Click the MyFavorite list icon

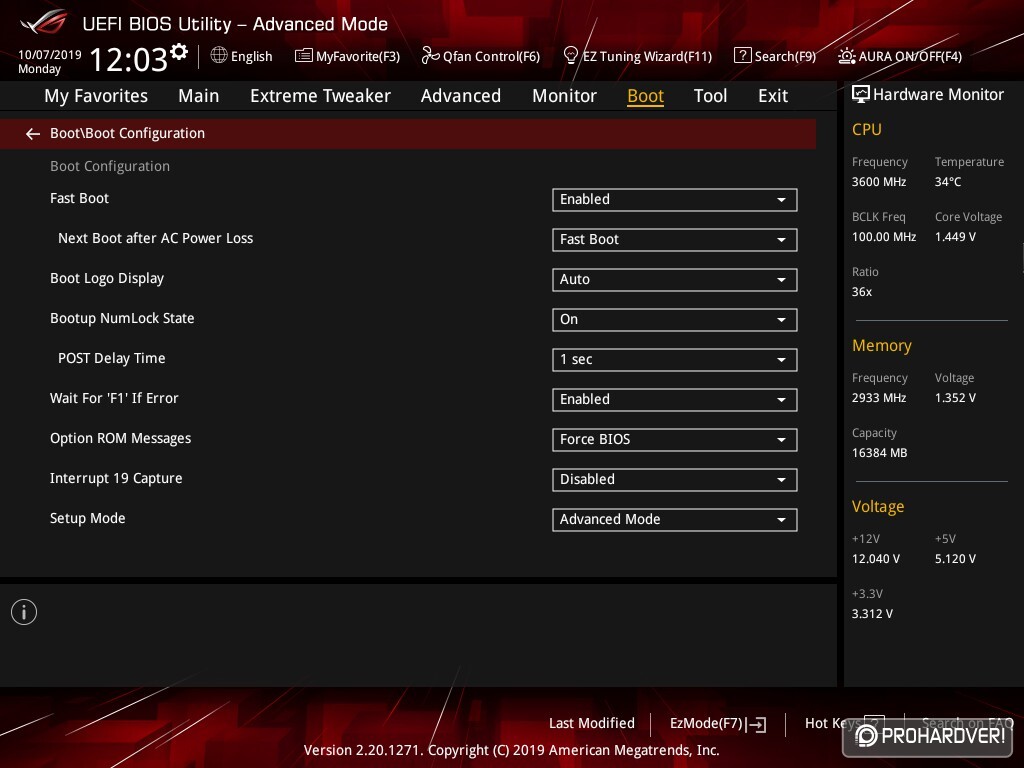[304, 56]
